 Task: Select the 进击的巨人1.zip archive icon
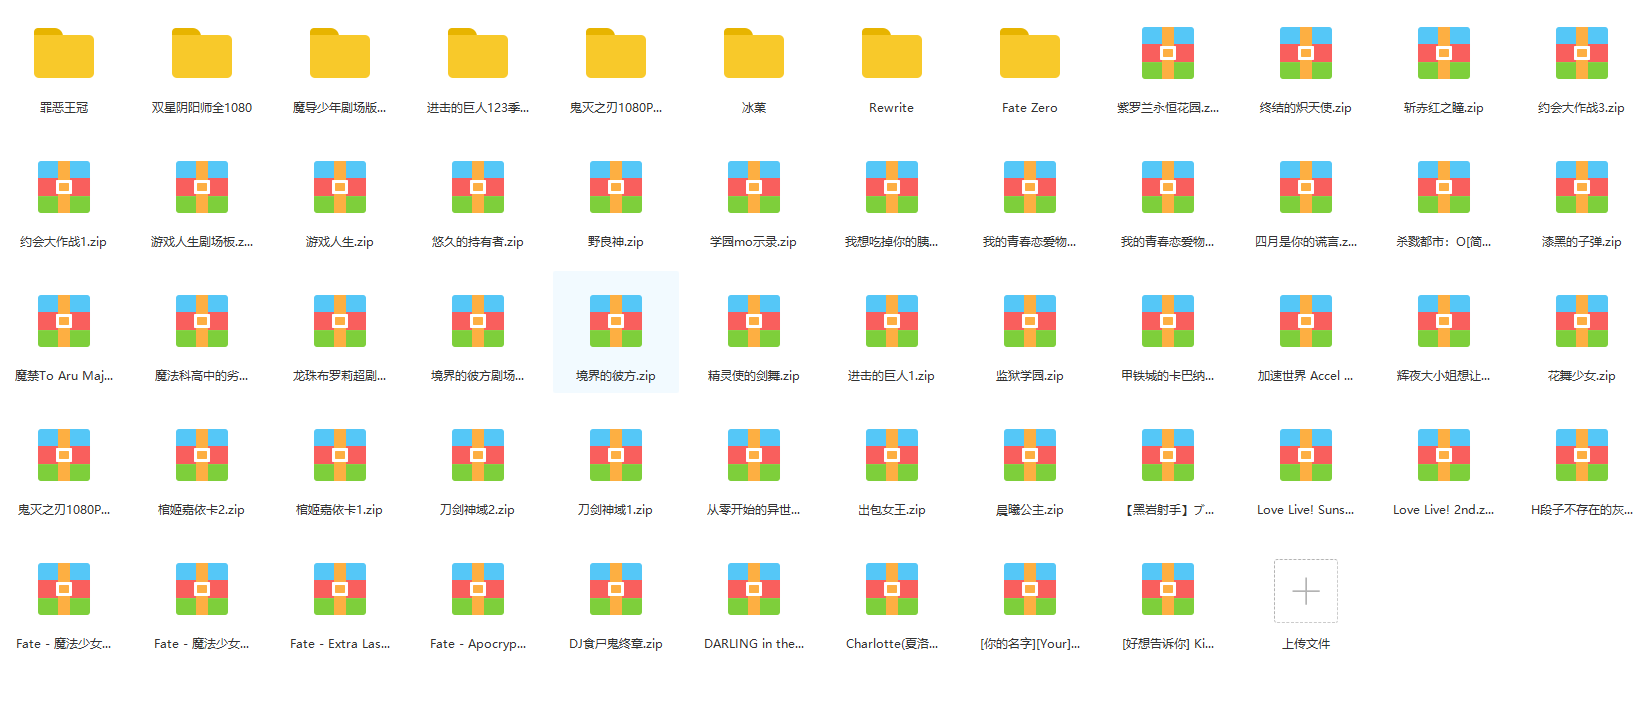pos(892,321)
